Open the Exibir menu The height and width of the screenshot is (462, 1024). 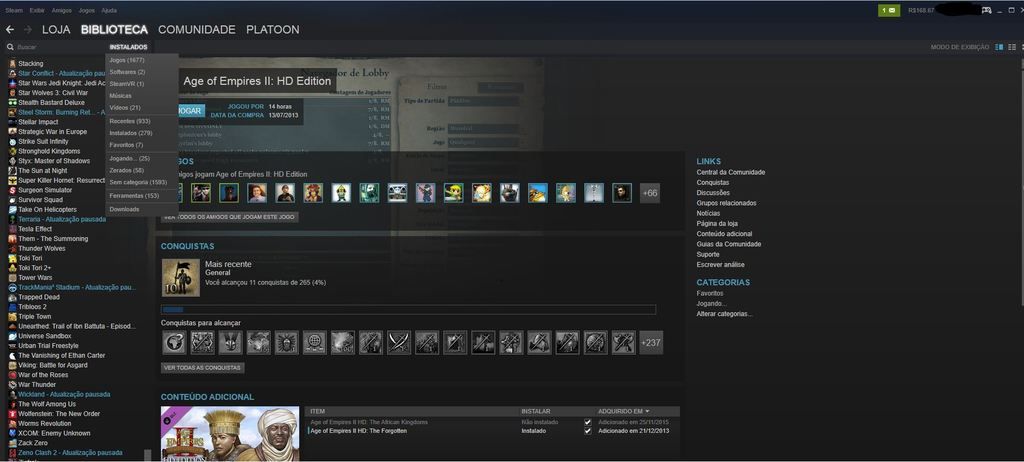click(37, 10)
